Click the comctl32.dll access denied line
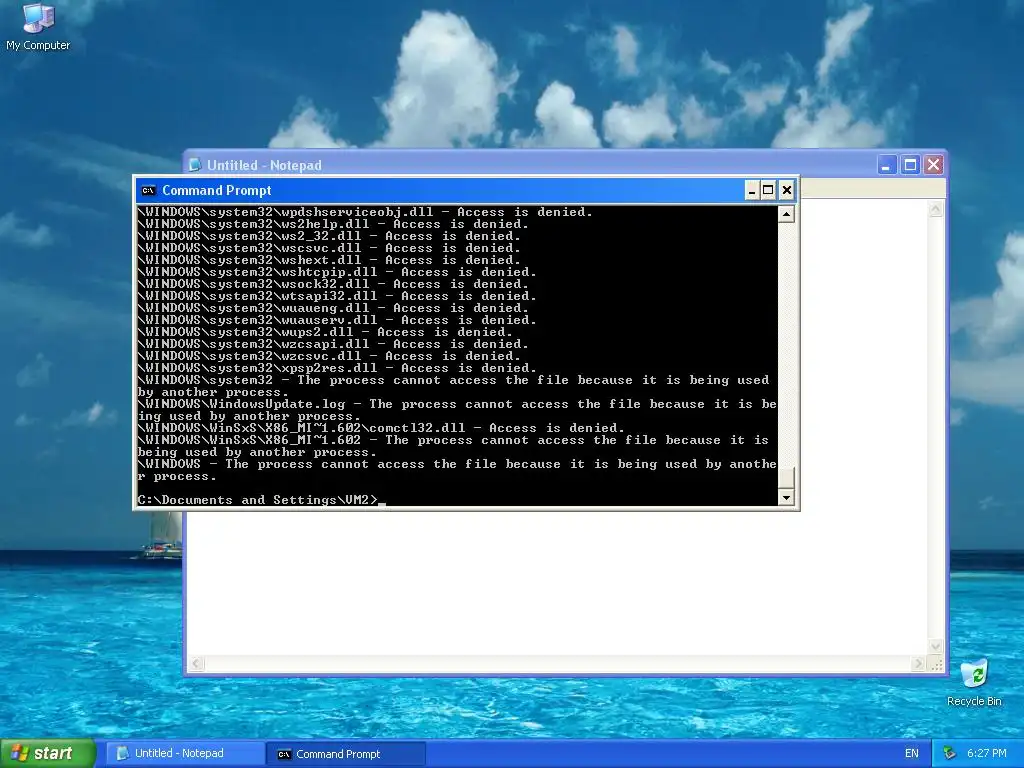1024x768 pixels. point(381,428)
